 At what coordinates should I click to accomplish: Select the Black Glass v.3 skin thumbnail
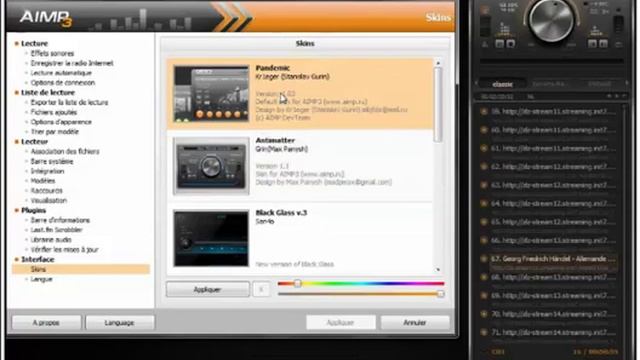pos(211,238)
